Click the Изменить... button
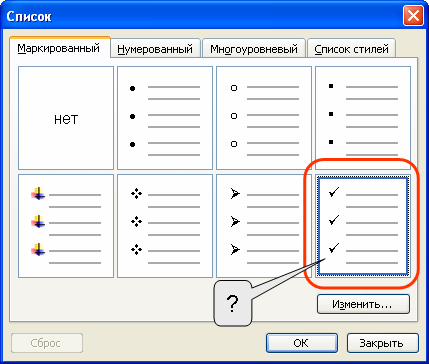This screenshot has height=364, width=429. (x=363, y=304)
